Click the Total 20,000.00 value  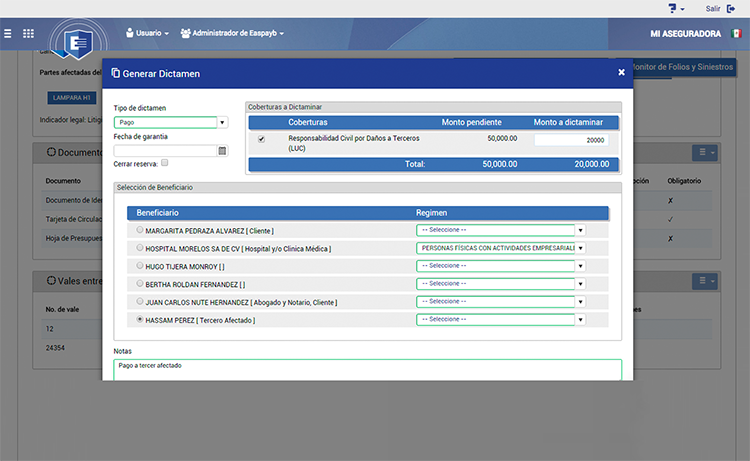click(x=592, y=164)
